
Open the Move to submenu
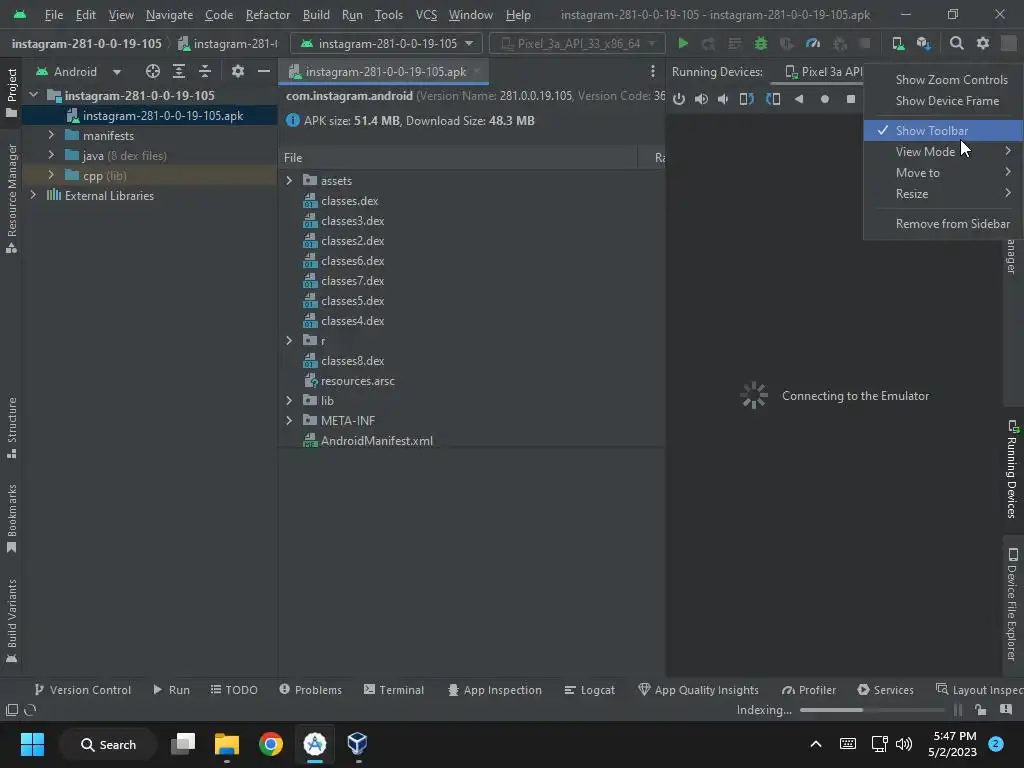click(x=943, y=172)
